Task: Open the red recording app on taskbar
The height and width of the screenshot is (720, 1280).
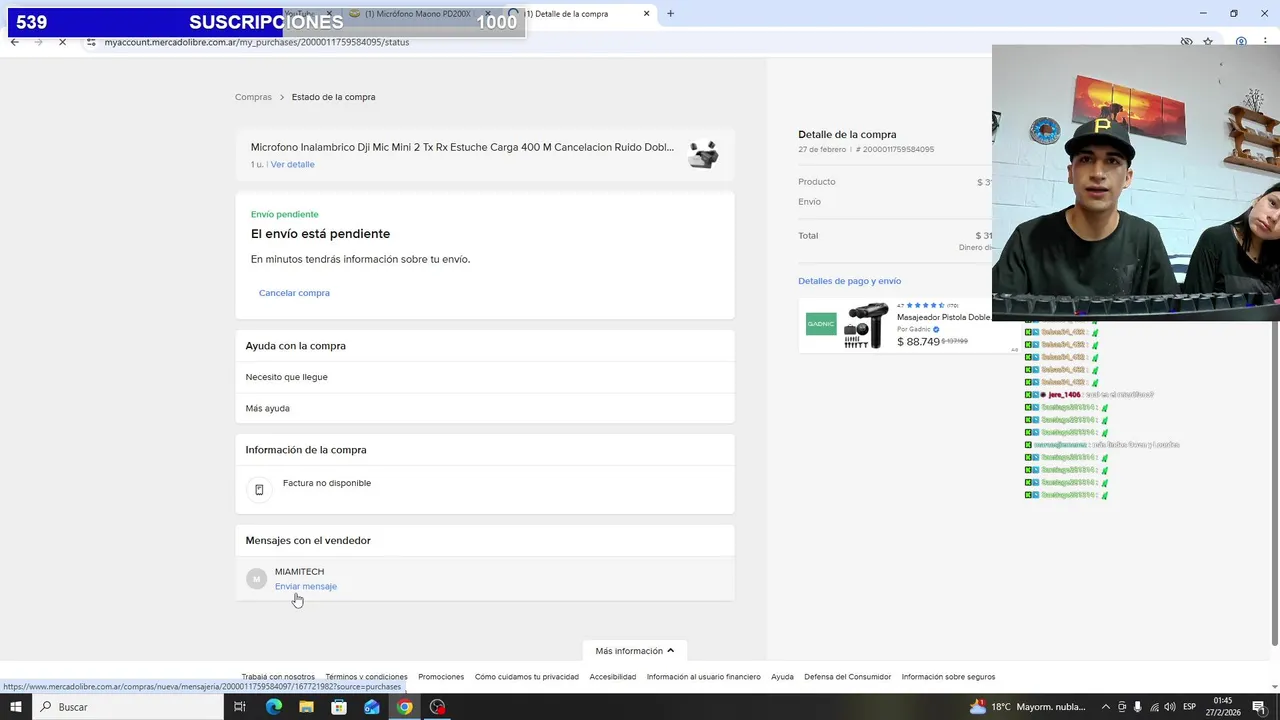Action: tap(437, 707)
